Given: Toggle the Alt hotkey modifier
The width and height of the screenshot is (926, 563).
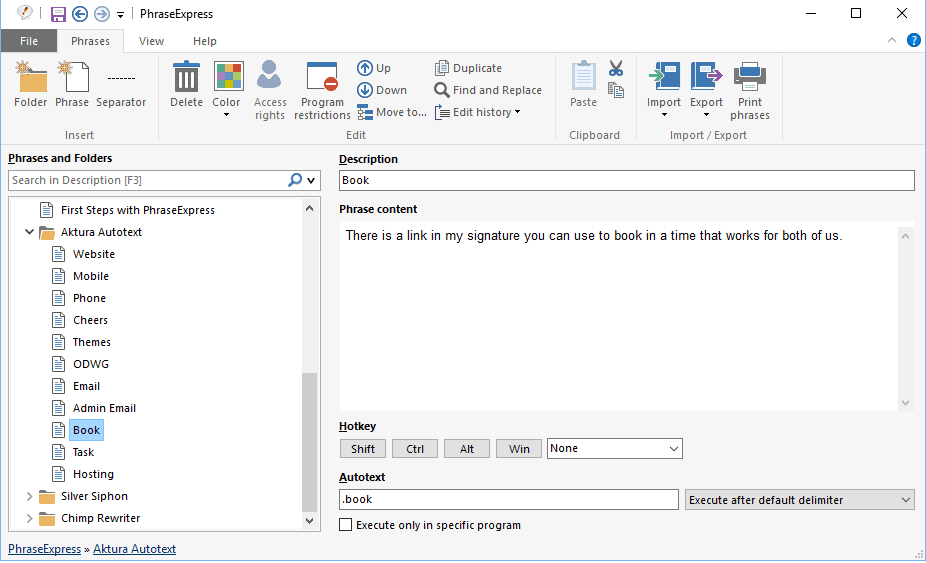Looking at the screenshot, I should 467,449.
